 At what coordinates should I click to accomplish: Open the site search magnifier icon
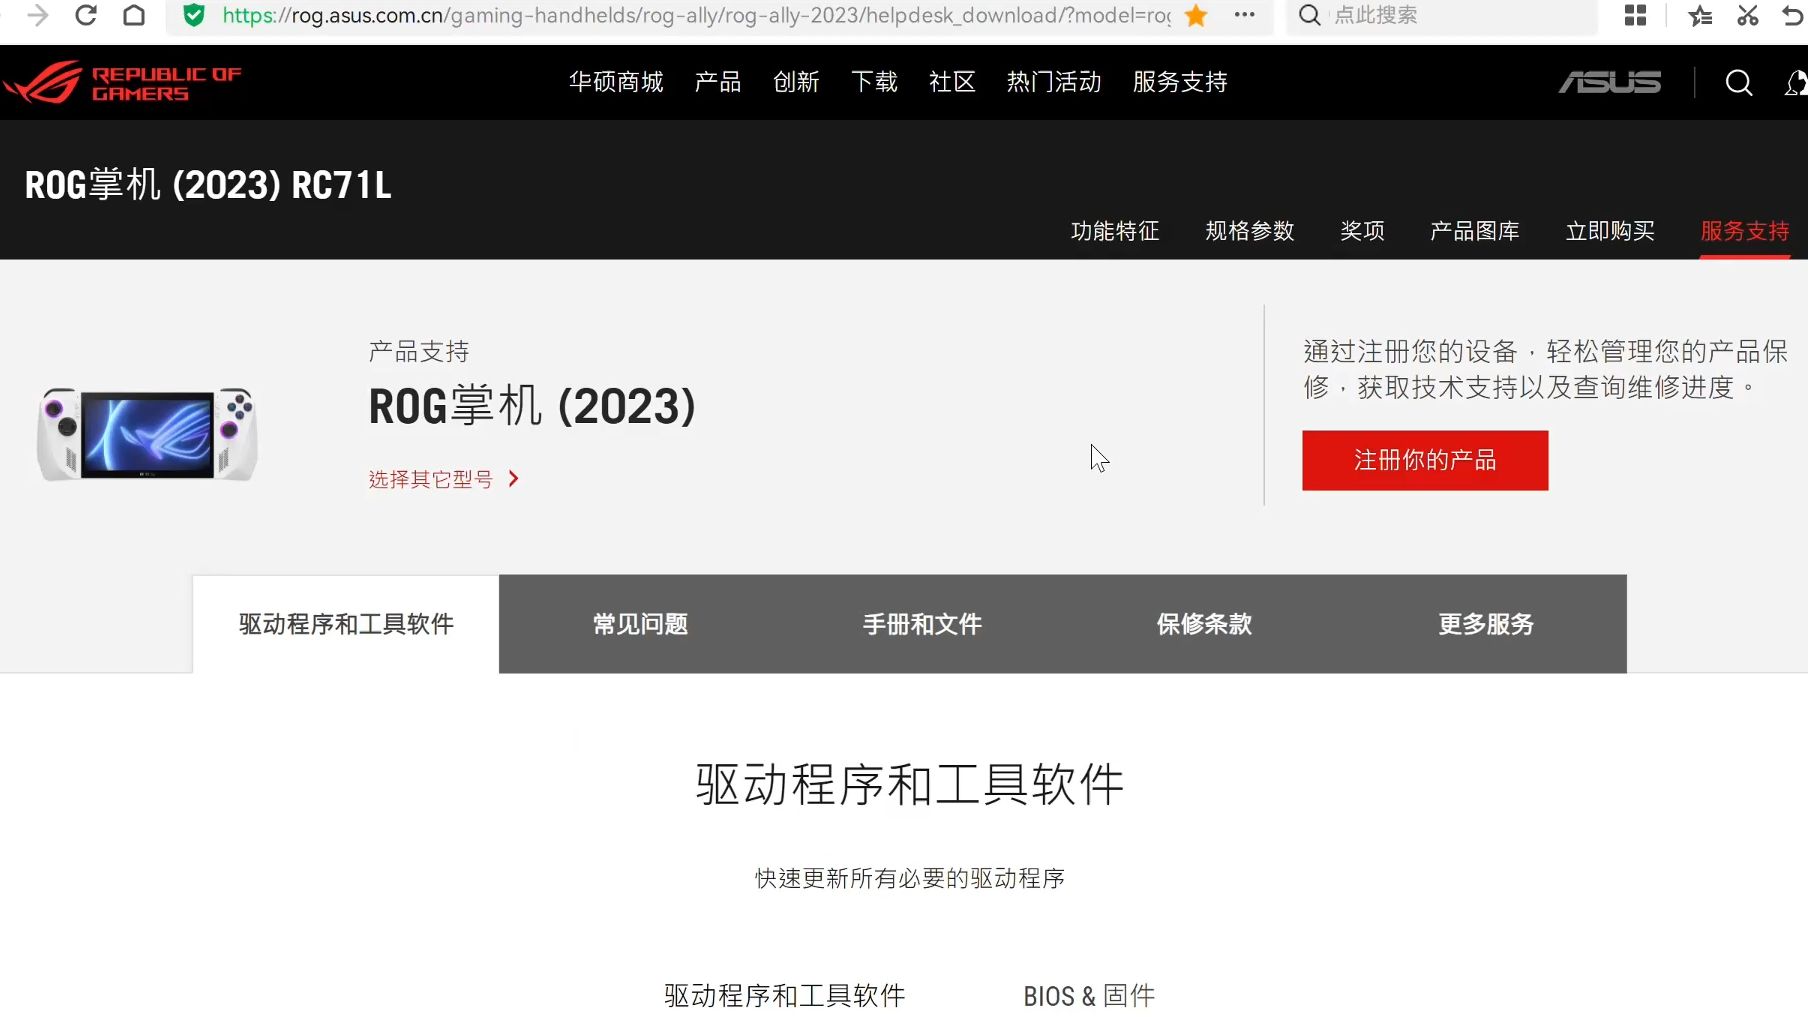(1739, 82)
